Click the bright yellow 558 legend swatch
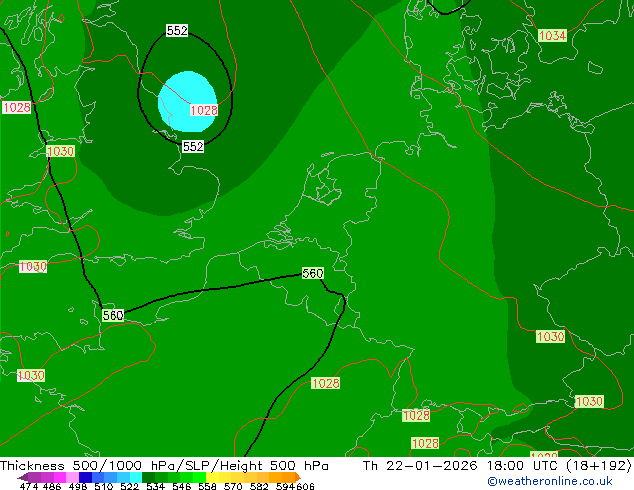Screen dimensions: 634x490 tap(212, 477)
